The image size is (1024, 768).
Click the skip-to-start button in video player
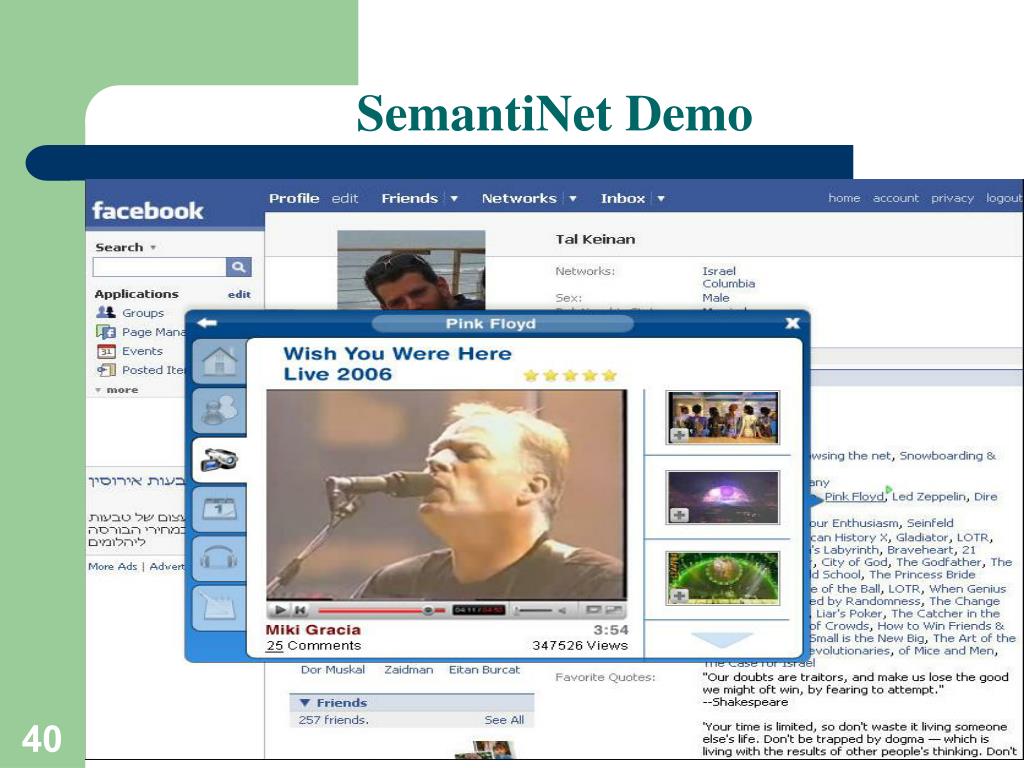pyautogui.click(x=300, y=610)
